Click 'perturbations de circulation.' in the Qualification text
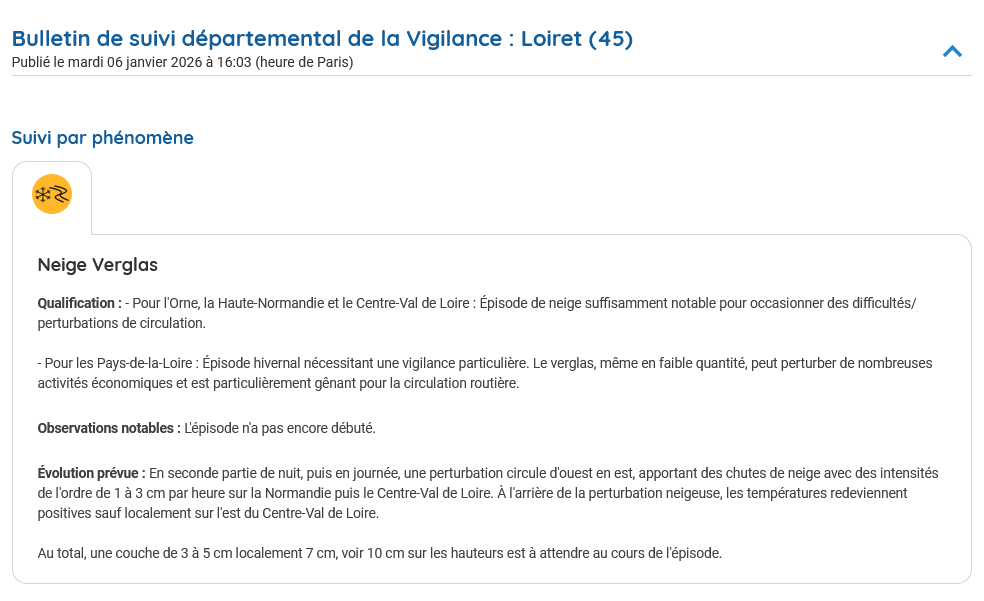Viewport: 984px width, 601px height. pyautogui.click(x=121, y=323)
